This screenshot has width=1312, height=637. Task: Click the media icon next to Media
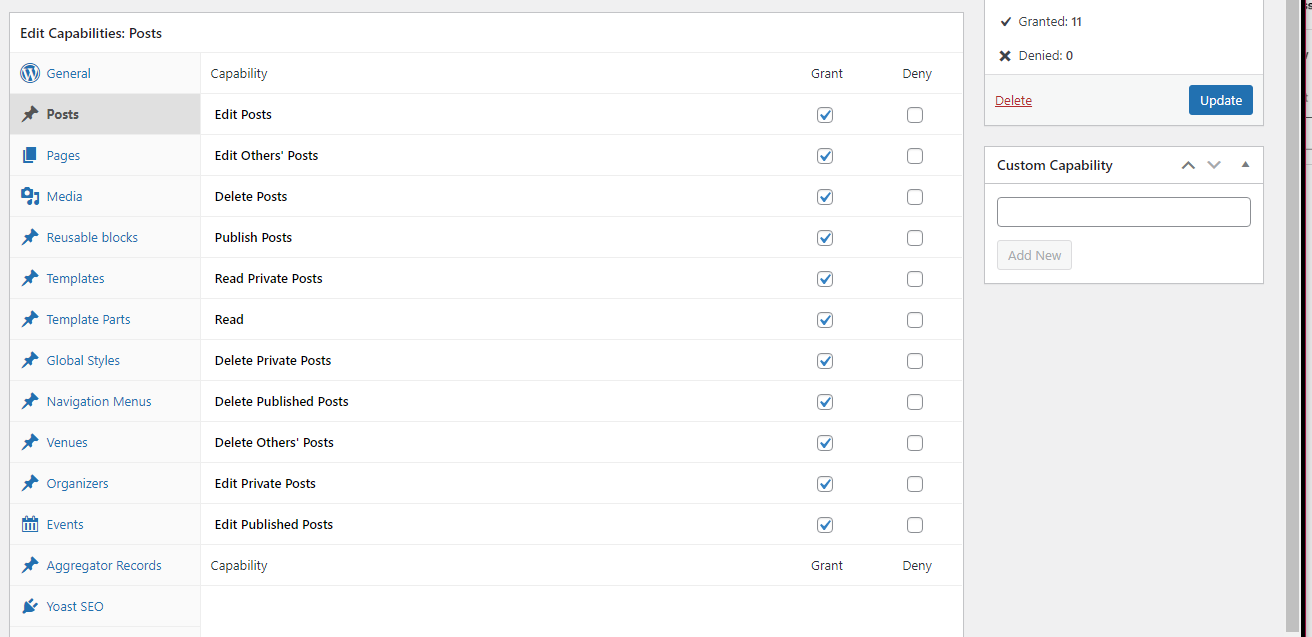30,196
